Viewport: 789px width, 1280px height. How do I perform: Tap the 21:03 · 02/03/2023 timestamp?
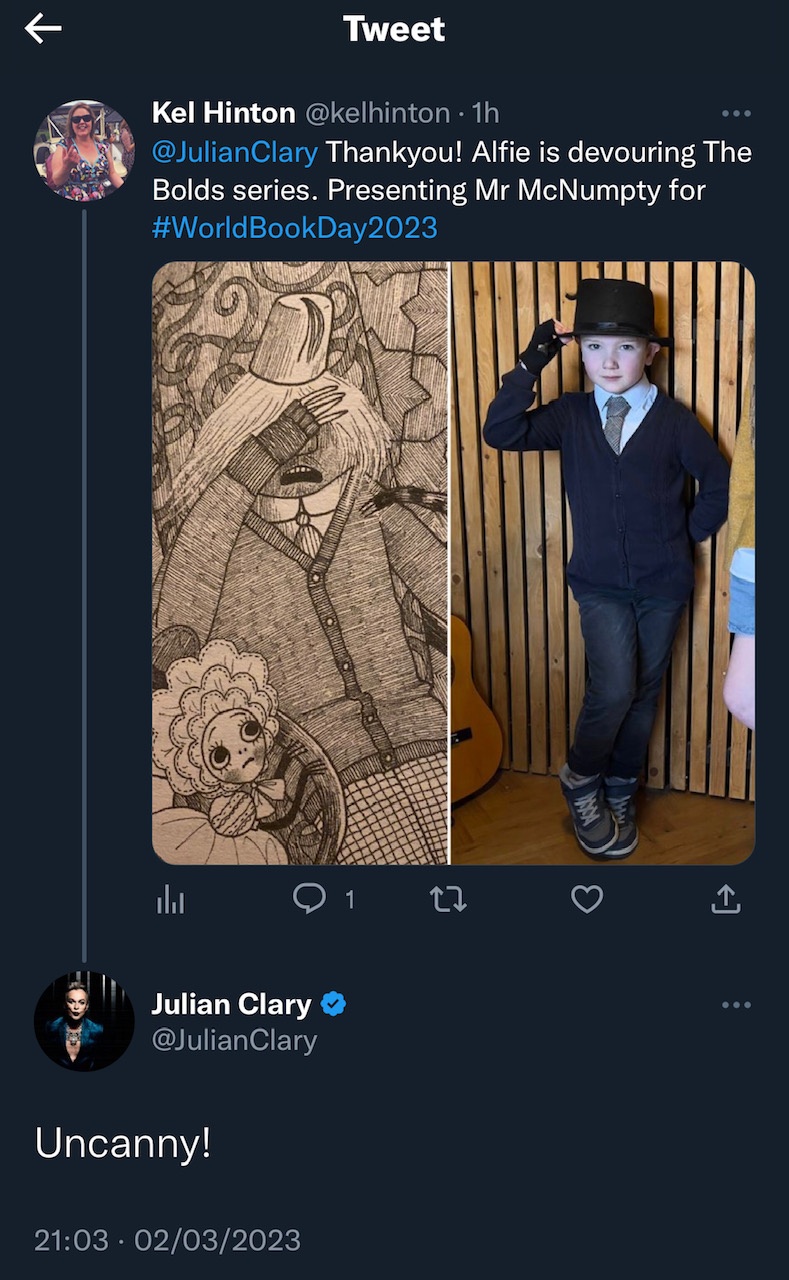pos(167,1240)
